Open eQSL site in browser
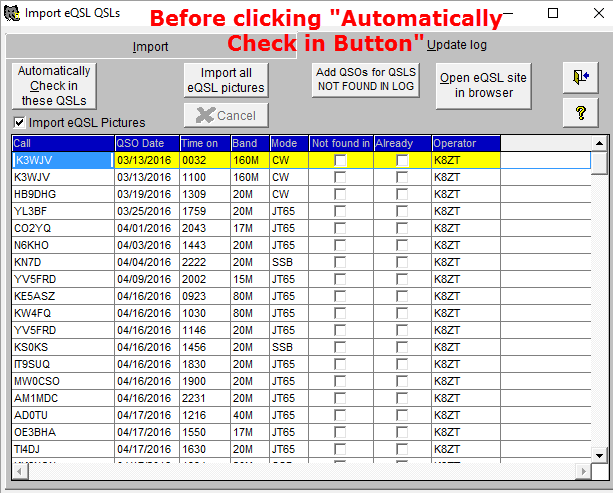The width and height of the screenshot is (613, 493). coord(483,85)
